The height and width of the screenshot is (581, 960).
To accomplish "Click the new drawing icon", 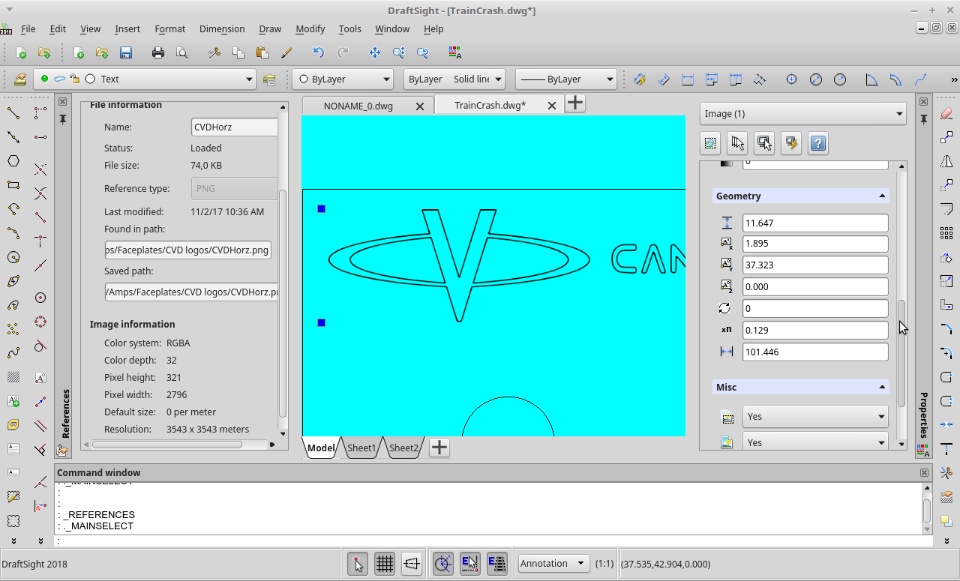I will pyautogui.click(x=20, y=53).
